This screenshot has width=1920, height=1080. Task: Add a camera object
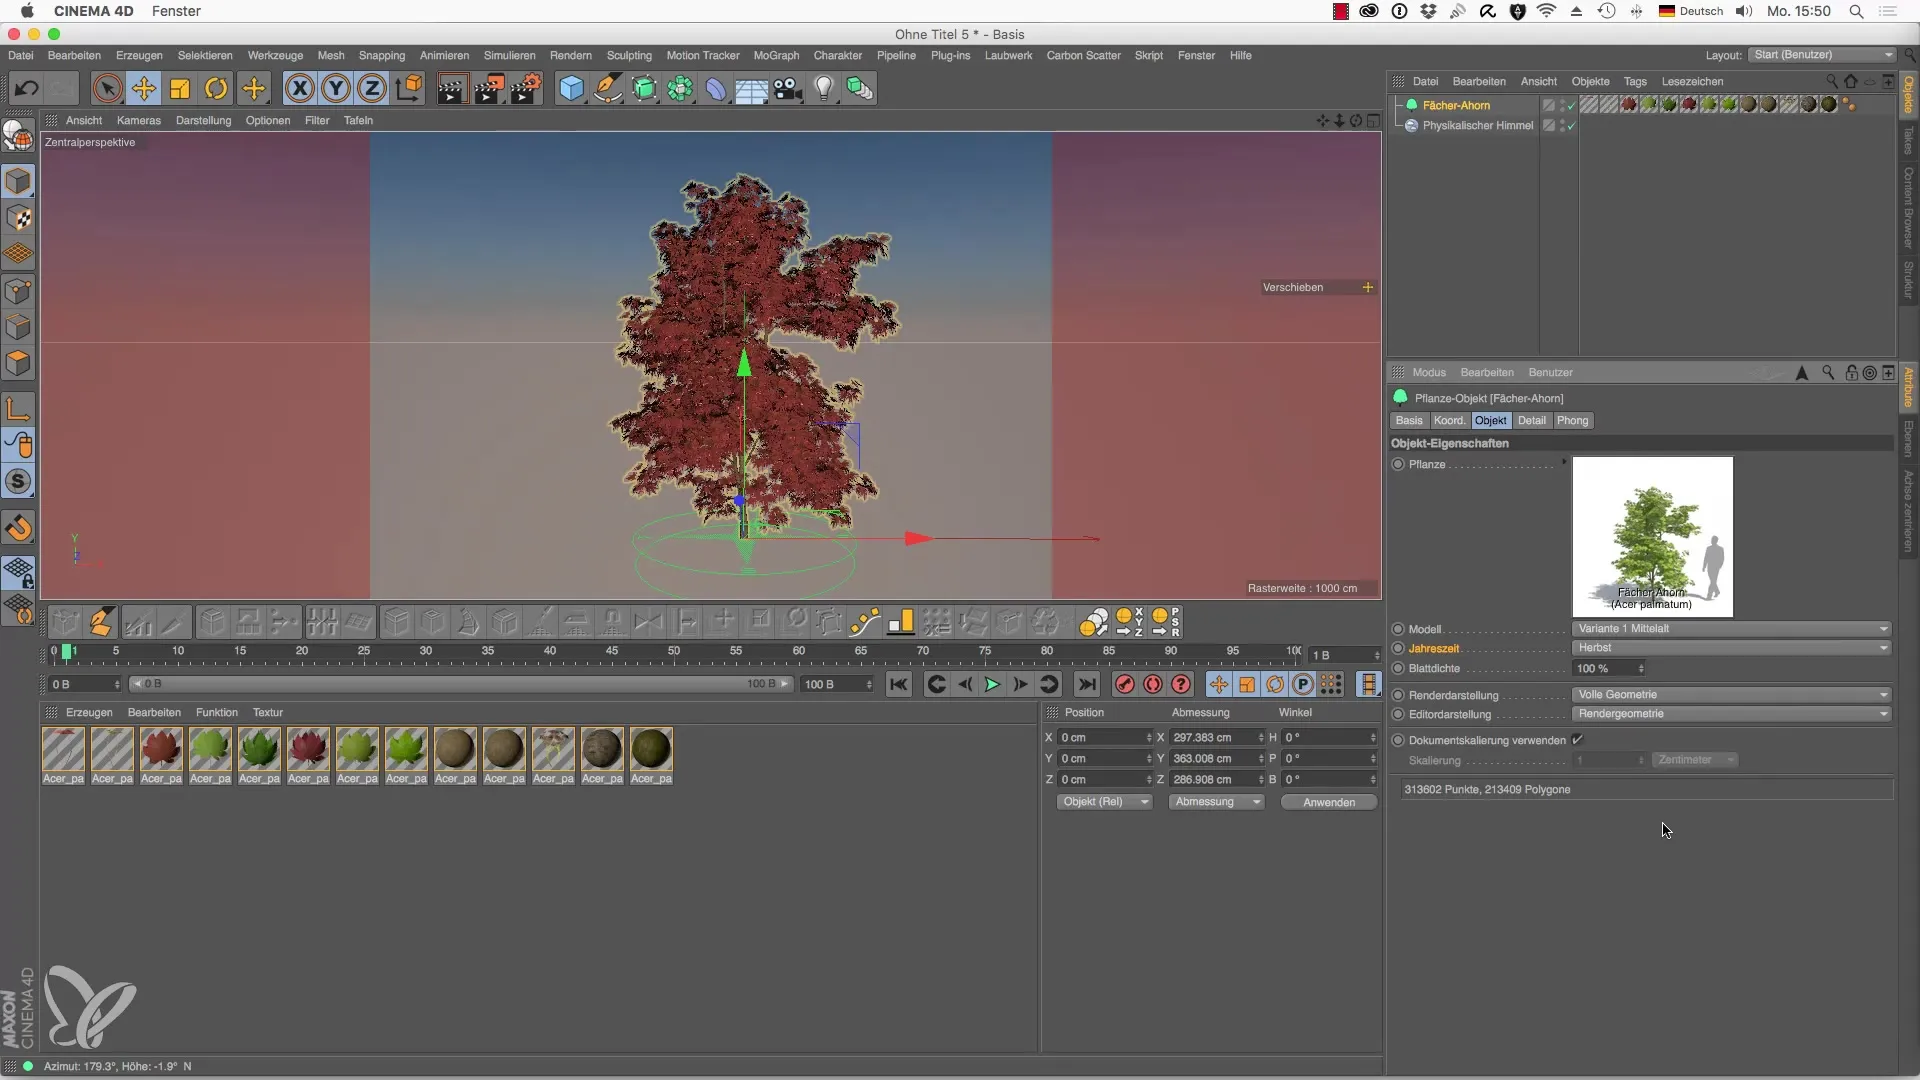point(788,89)
